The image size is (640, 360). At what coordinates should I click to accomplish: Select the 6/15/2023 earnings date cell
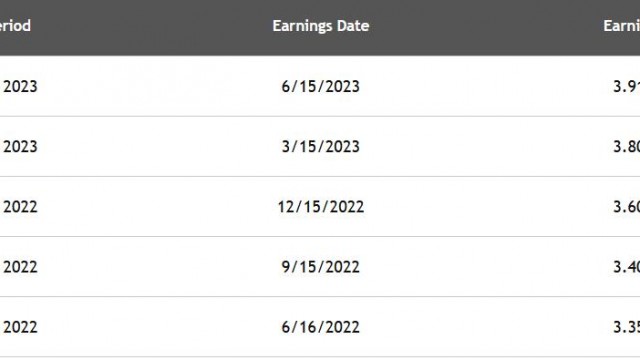(320, 87)
